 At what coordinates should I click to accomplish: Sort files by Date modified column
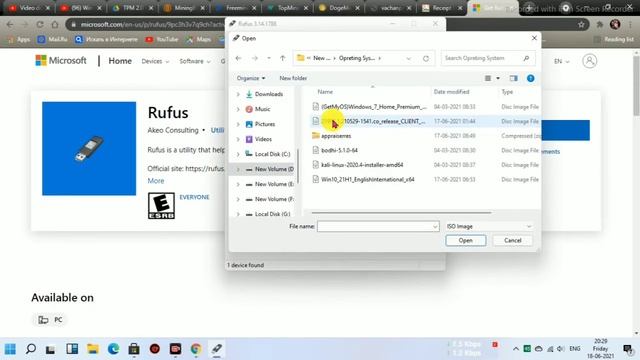pyautogui.click(x=451, y=92)
